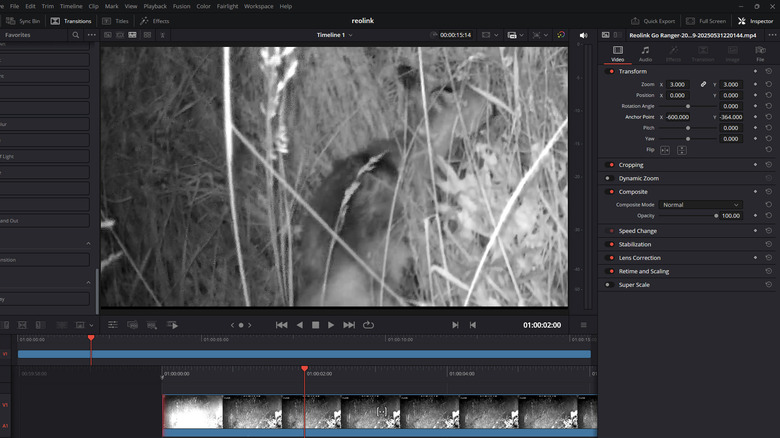
Task: Jump to the last frame
Action: (x=349, y=325)
